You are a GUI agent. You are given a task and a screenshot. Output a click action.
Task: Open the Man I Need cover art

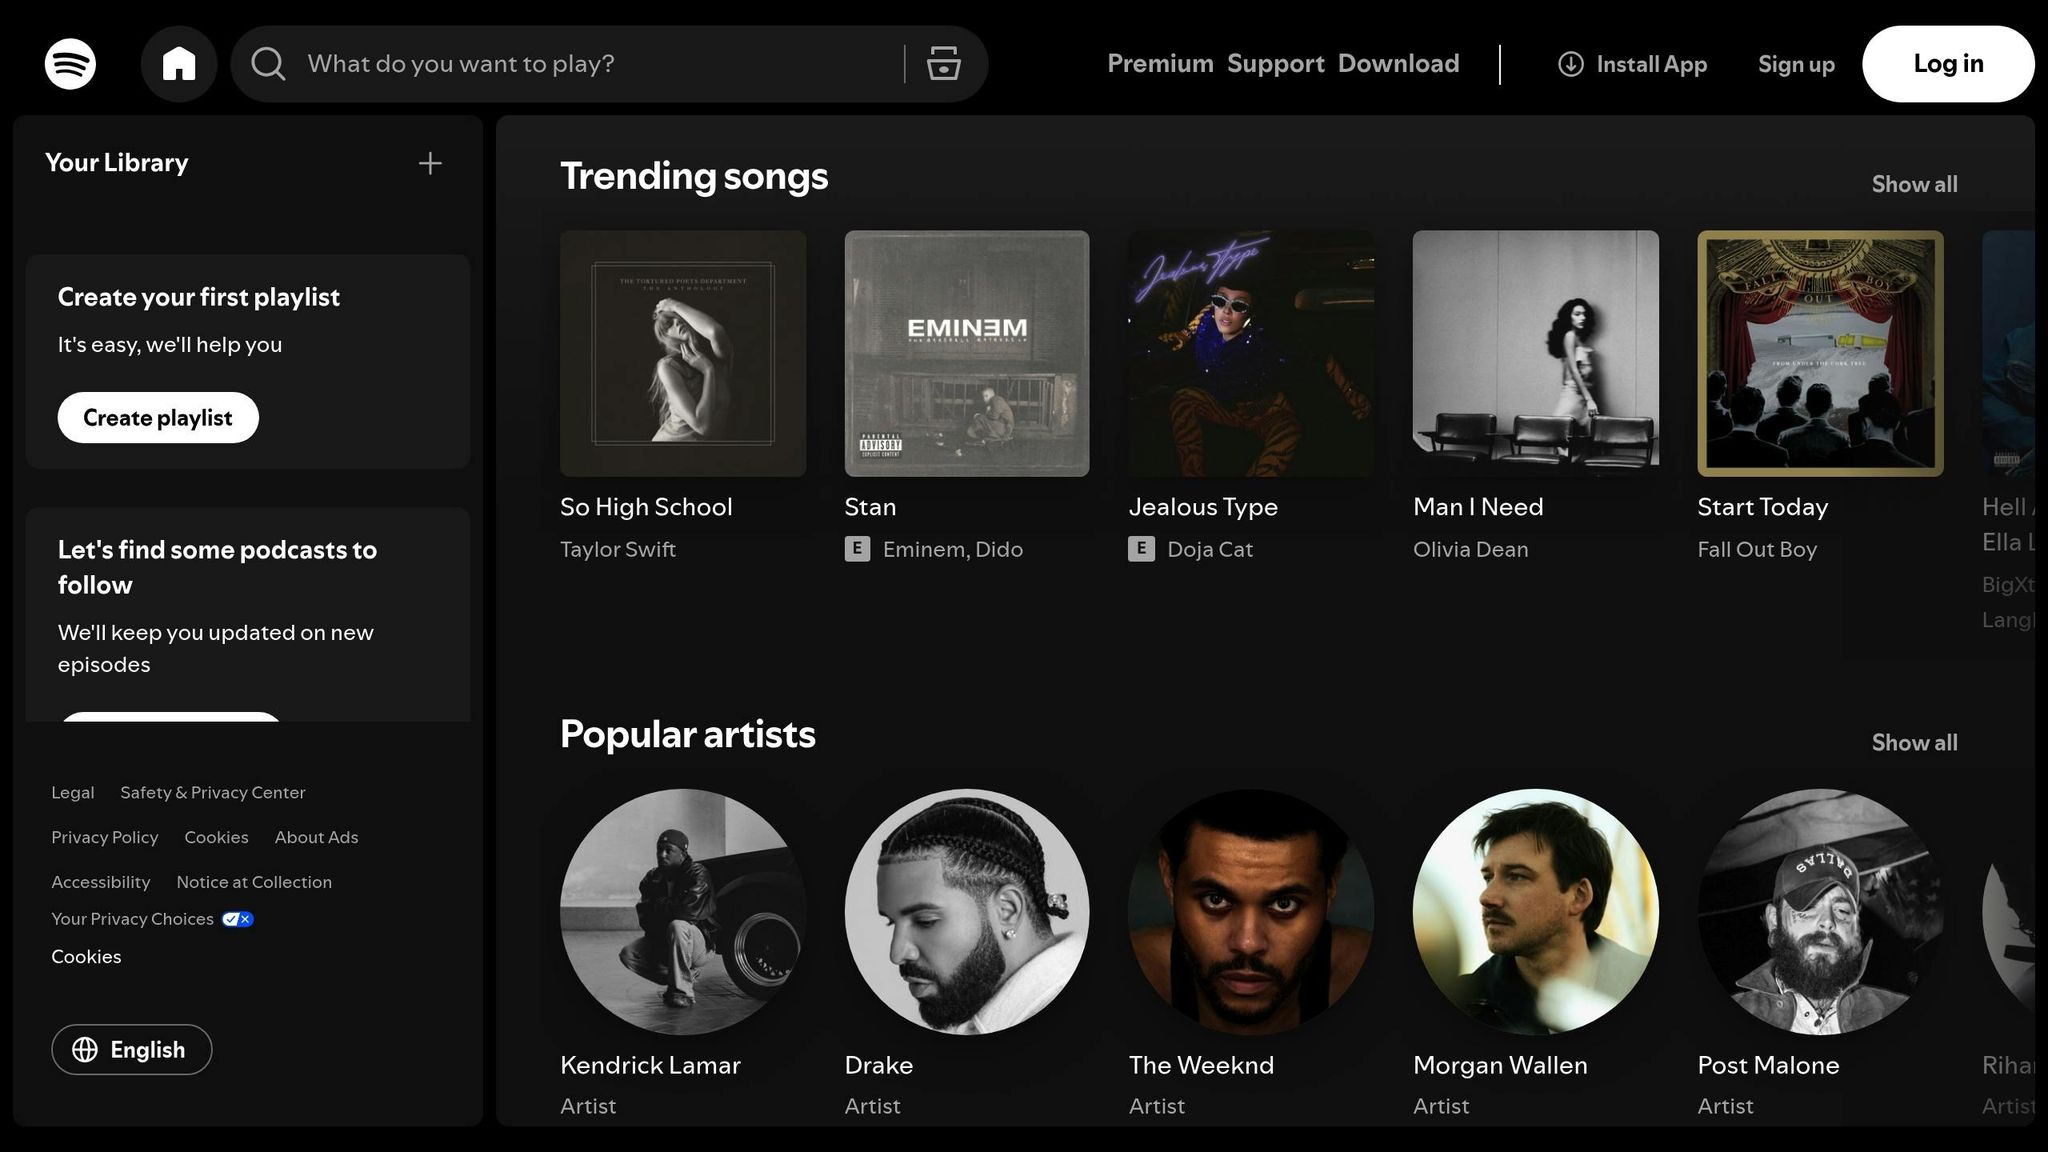(x=1536, y=354)
